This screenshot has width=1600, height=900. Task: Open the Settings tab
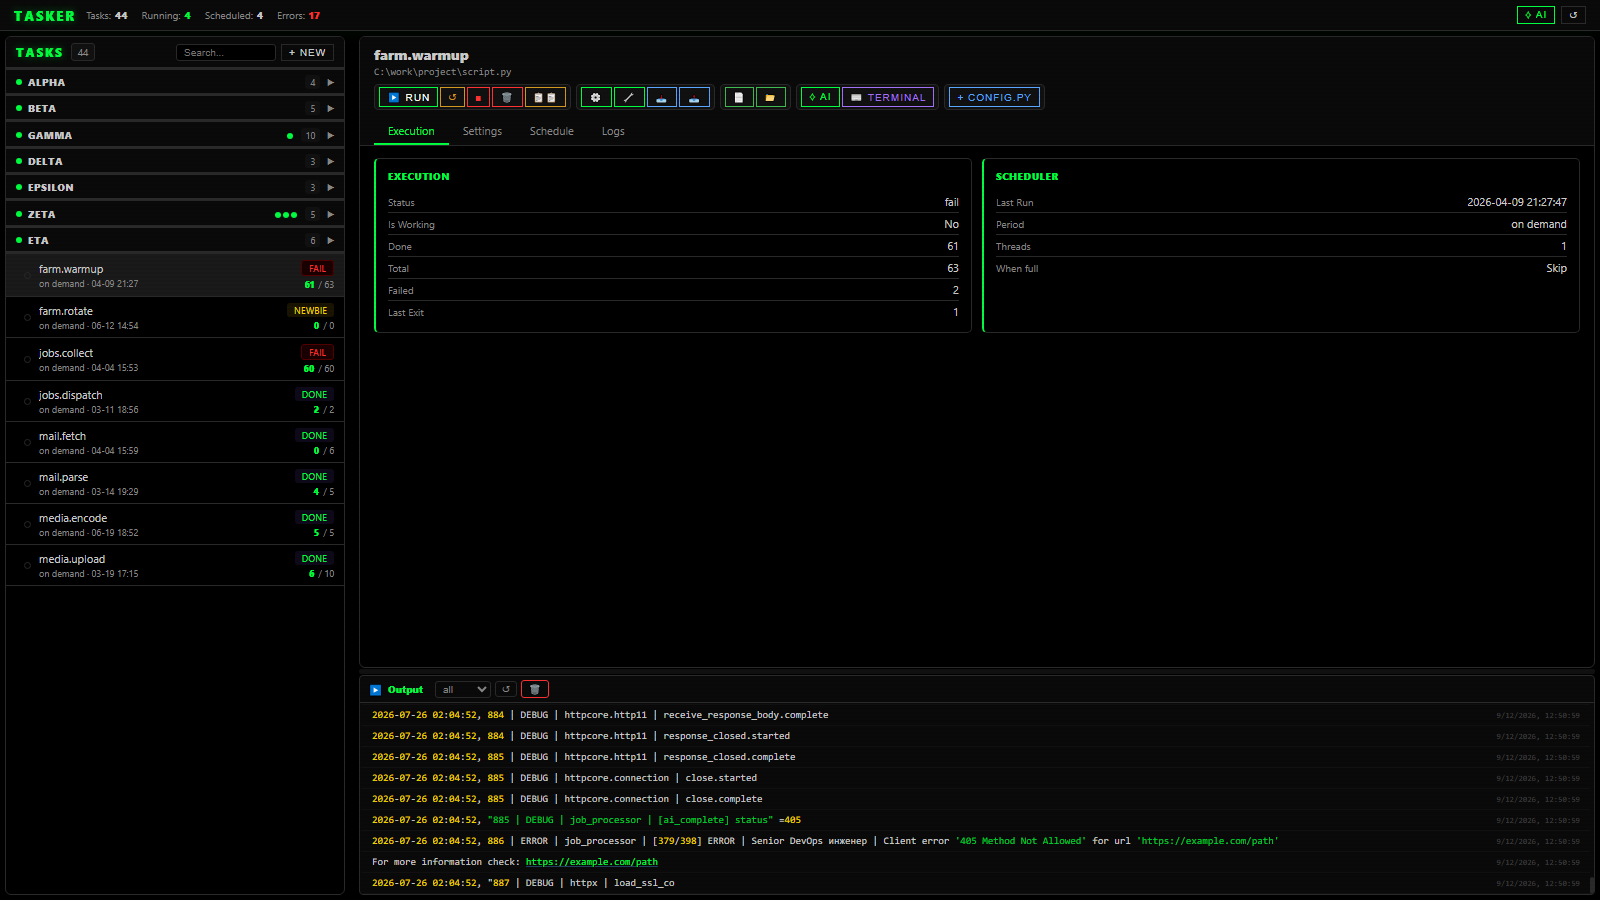click(x=482, y=131)
